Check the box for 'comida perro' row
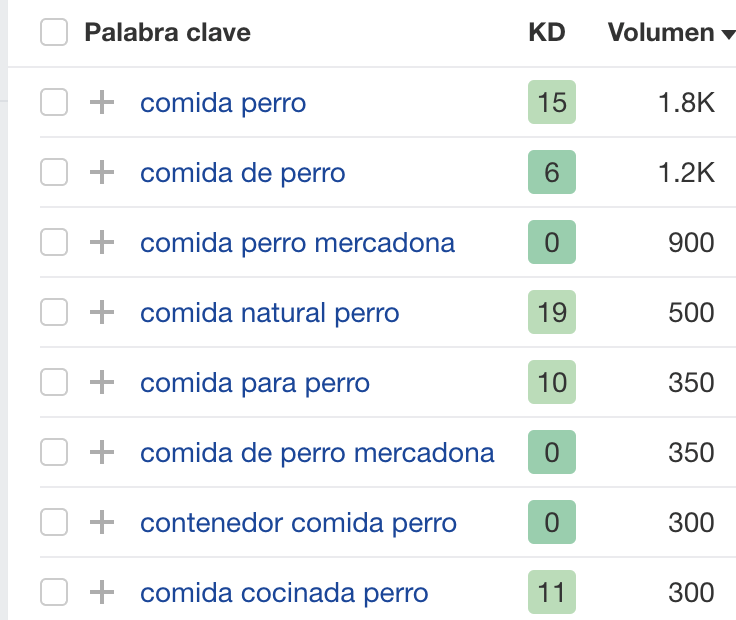736x620 pixels. coord(54,102)
